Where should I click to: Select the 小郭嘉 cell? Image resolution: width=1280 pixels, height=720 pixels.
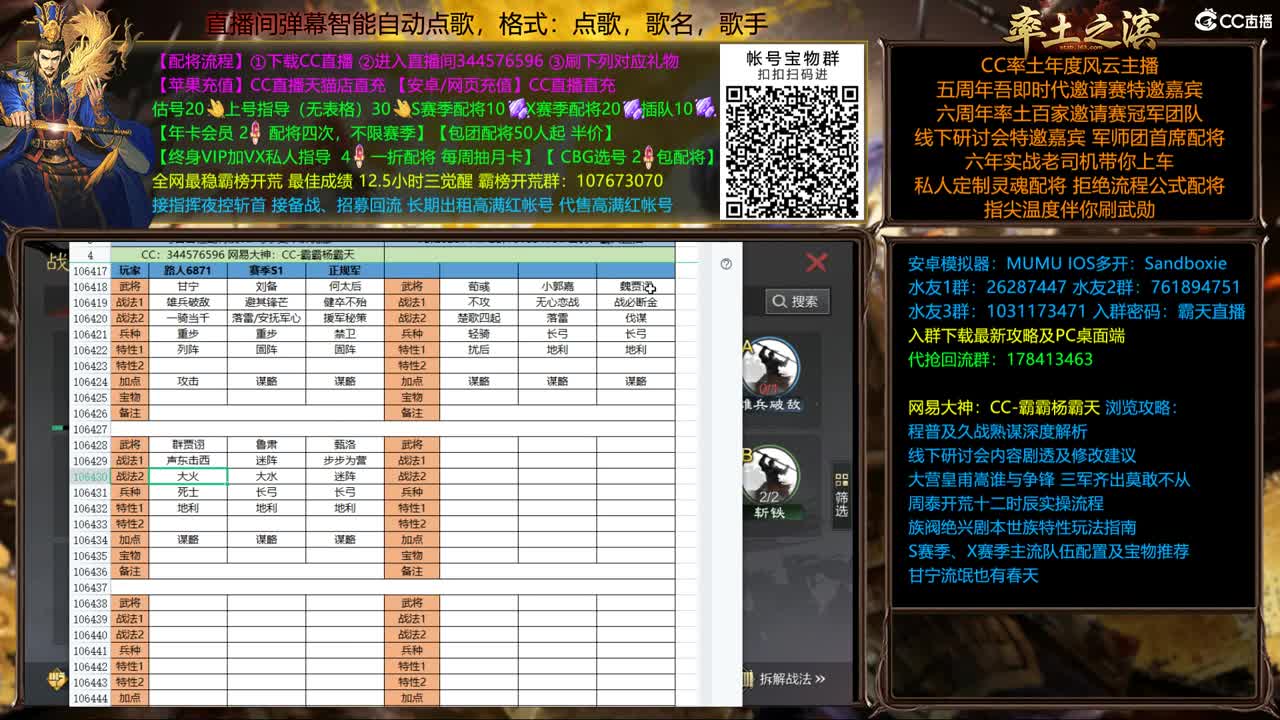pyautogui.click(x=557, y=287)
